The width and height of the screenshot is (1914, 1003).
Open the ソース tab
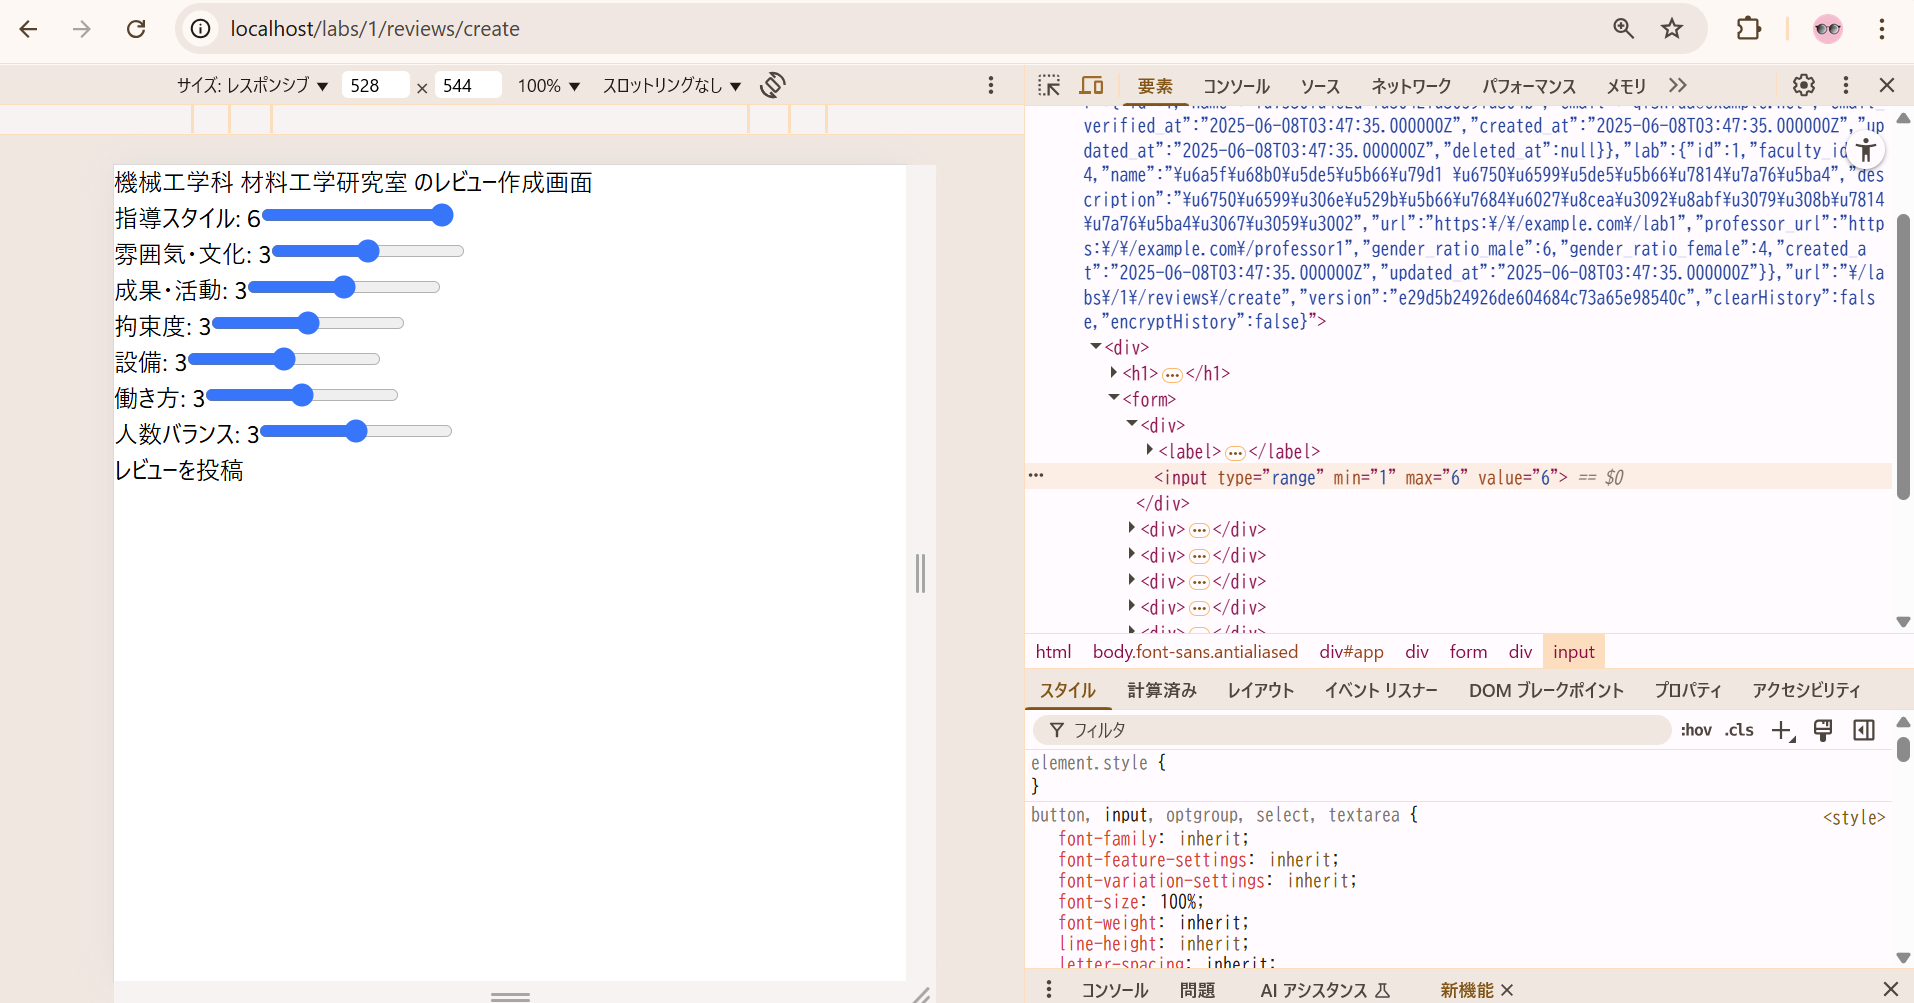click(x=1320, y=86)
